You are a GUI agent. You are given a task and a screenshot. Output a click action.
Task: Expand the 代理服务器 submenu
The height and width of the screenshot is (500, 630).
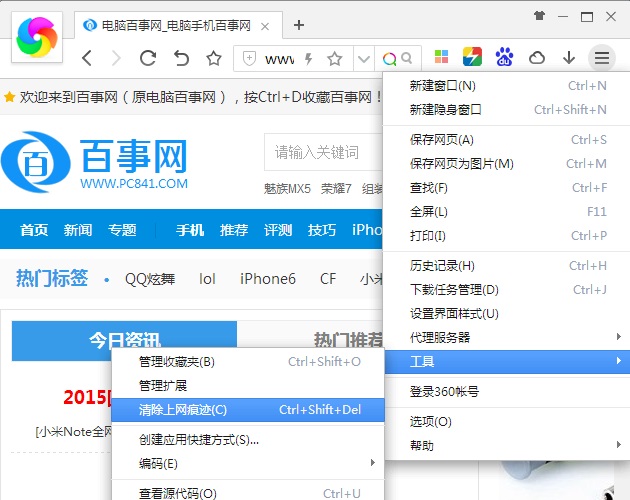(x=506, y=337)
